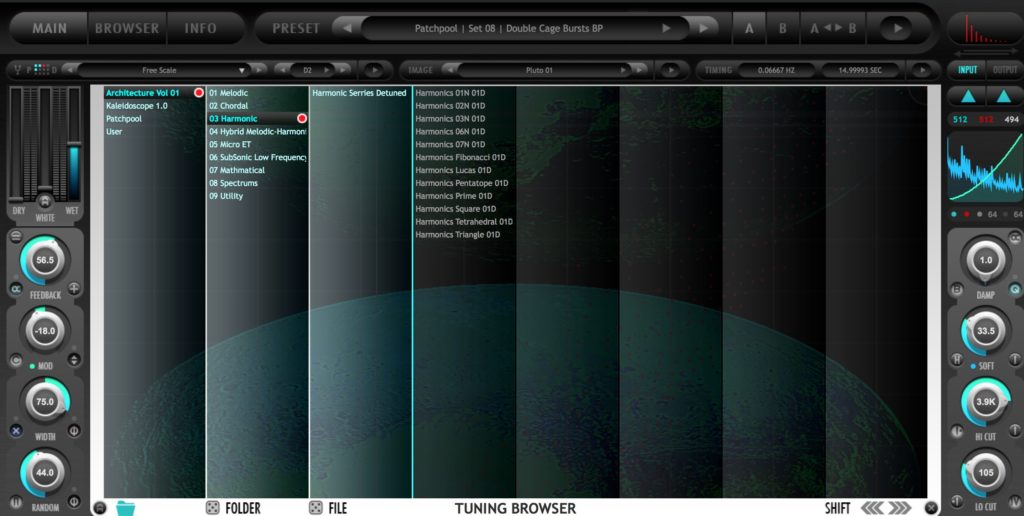Viewport: 1024px width, 516px height.
Task: Click the left cyan triangle button
Action: coord(968,97)
